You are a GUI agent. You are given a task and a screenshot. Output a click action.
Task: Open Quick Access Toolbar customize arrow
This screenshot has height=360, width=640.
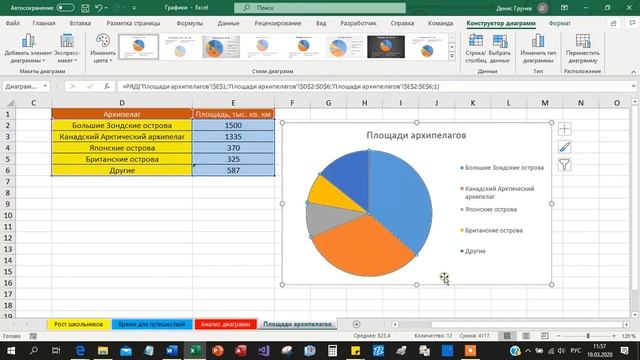[x=134, y=8]
